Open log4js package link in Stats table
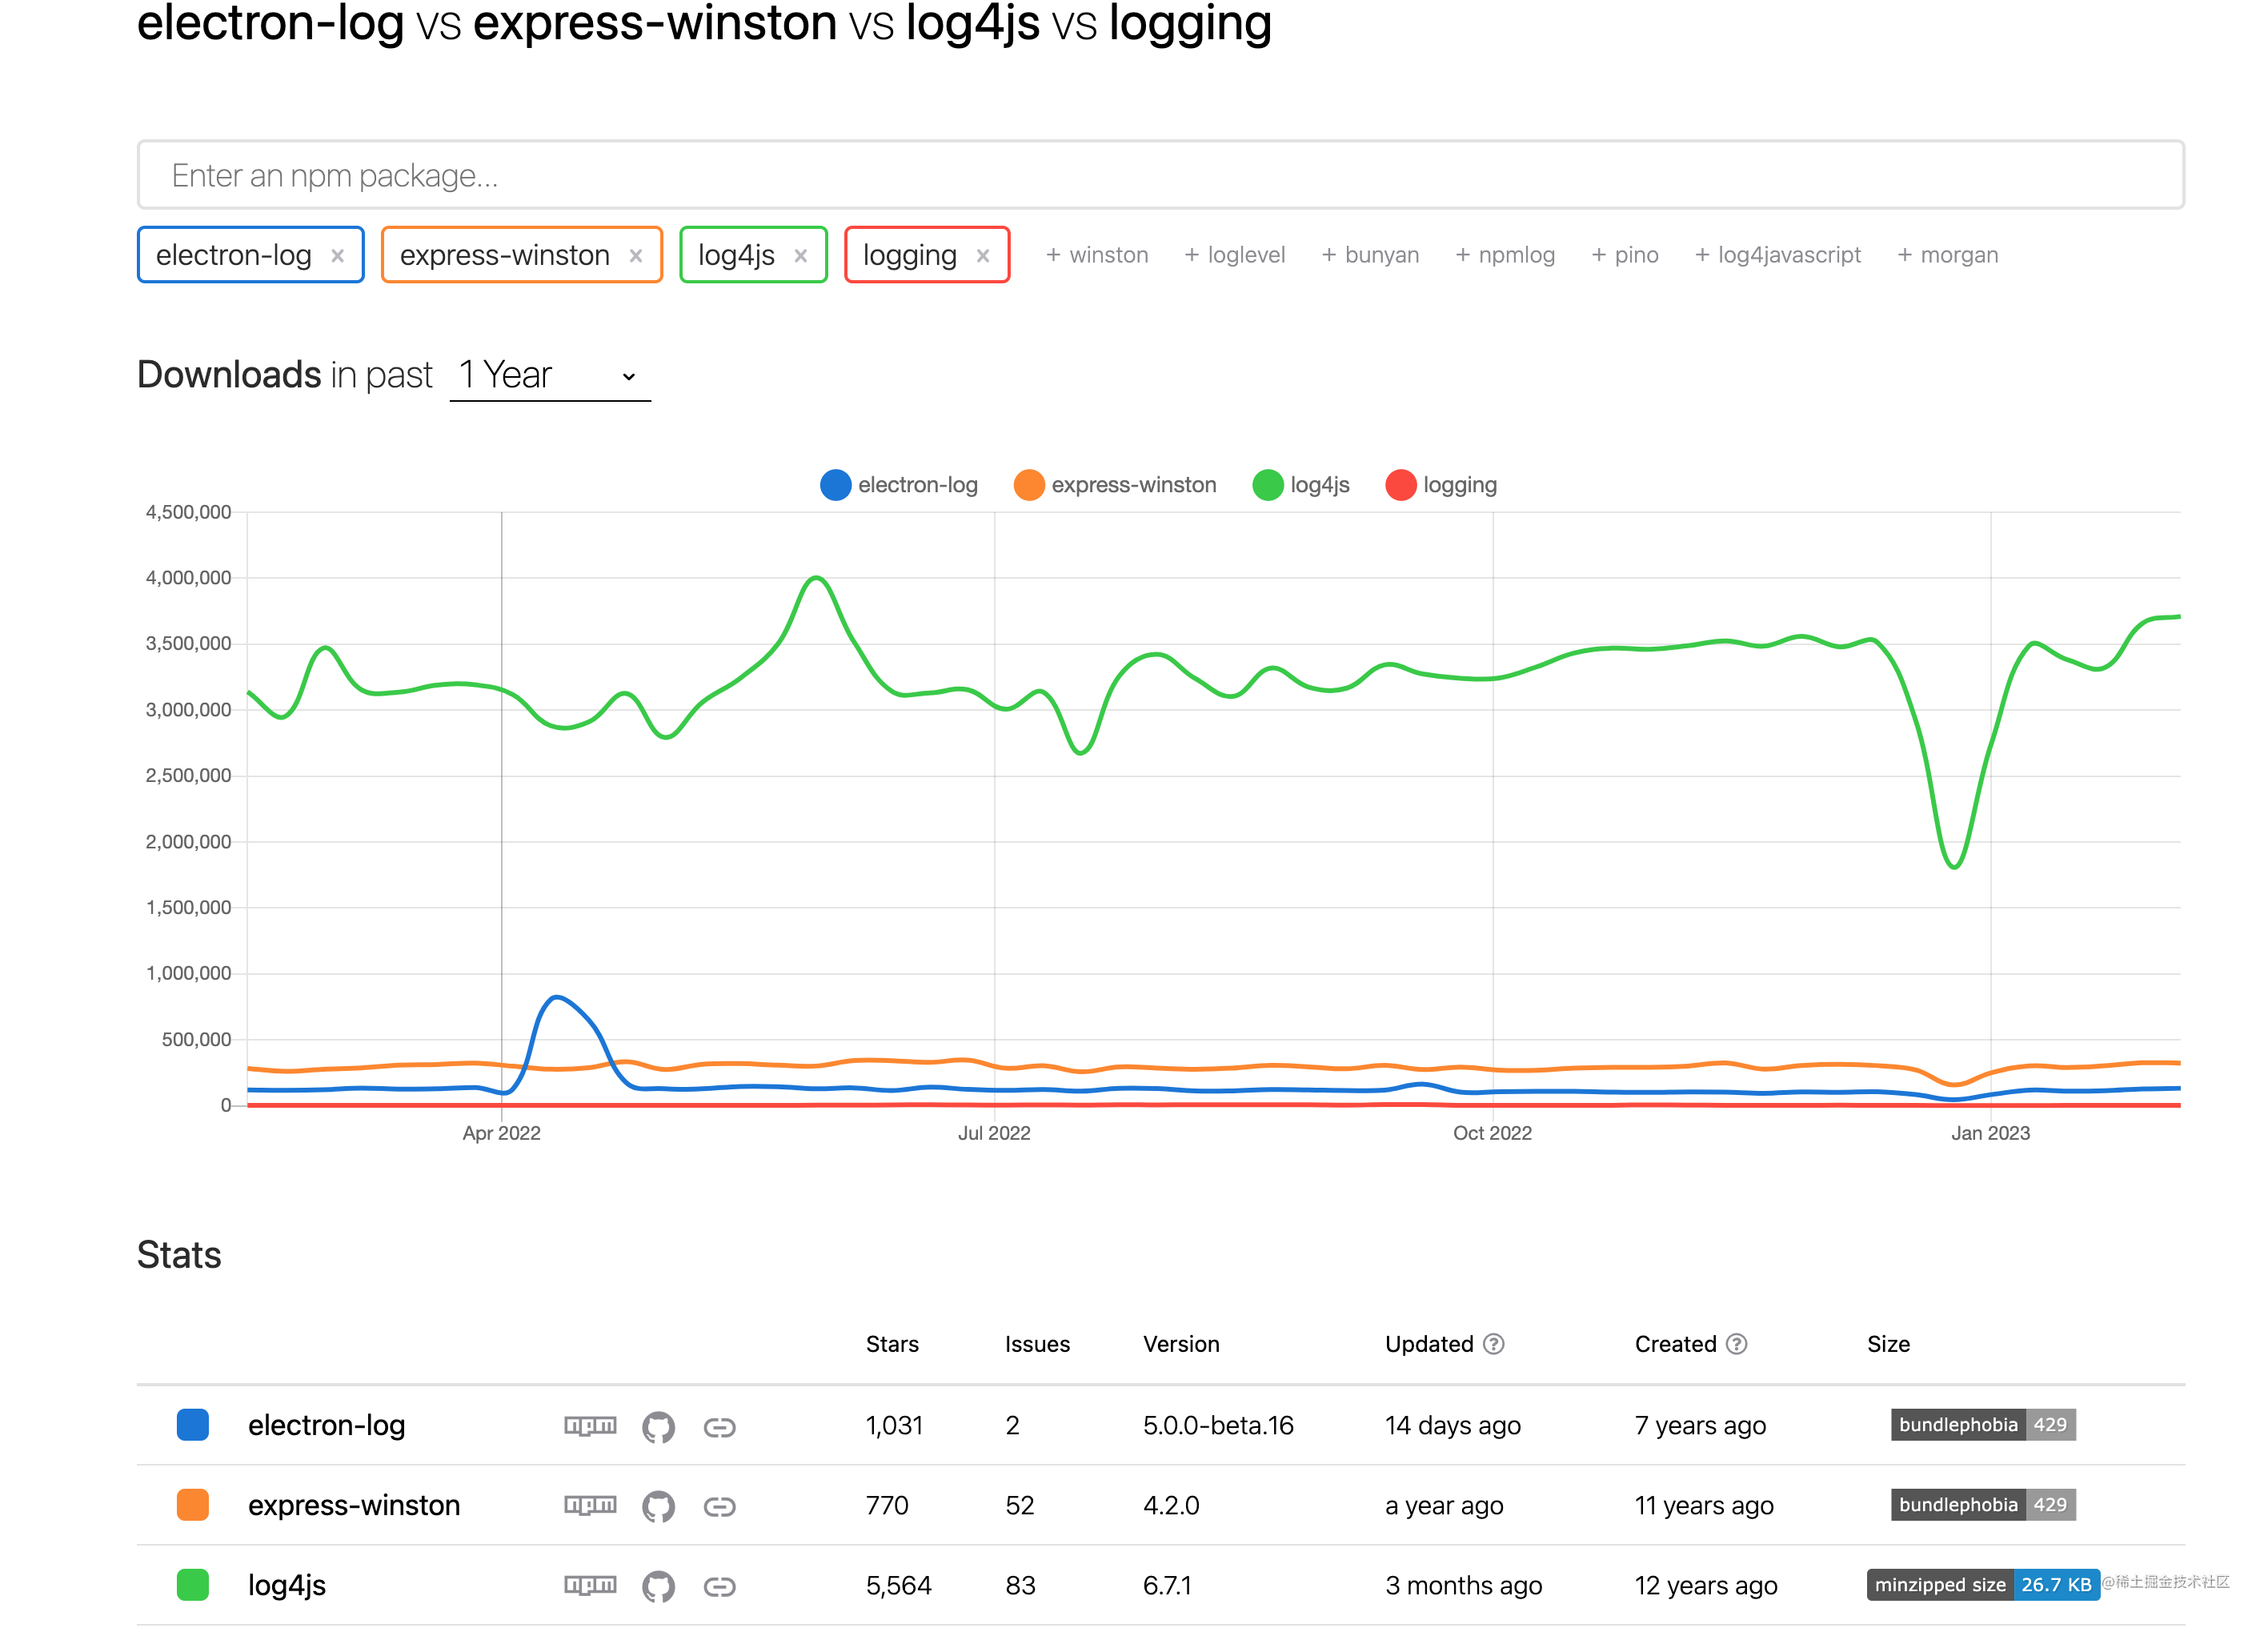This screenshot has width=2268, height=1628. (x=287, y=1585)
